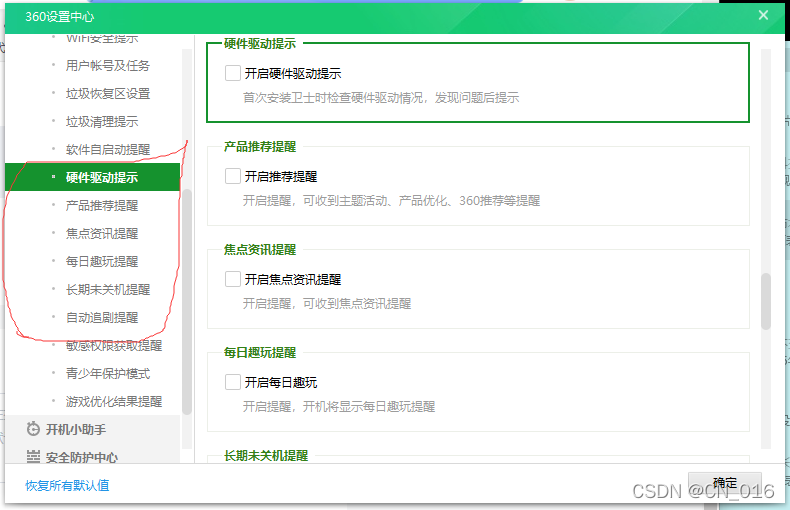Close the 360设置中心 dialog
The width and height of the screenshot is (790, 510).
tap(763, 16)
